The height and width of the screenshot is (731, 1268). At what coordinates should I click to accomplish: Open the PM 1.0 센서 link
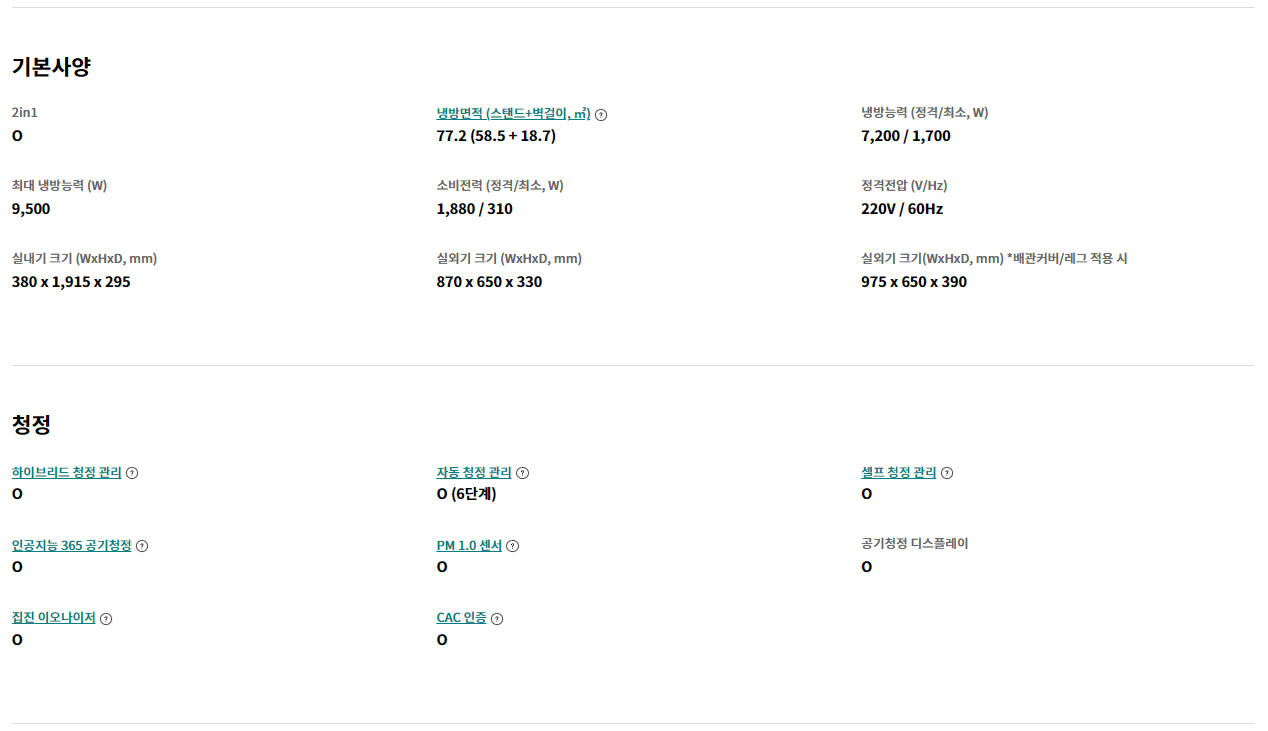pos(469,545)
